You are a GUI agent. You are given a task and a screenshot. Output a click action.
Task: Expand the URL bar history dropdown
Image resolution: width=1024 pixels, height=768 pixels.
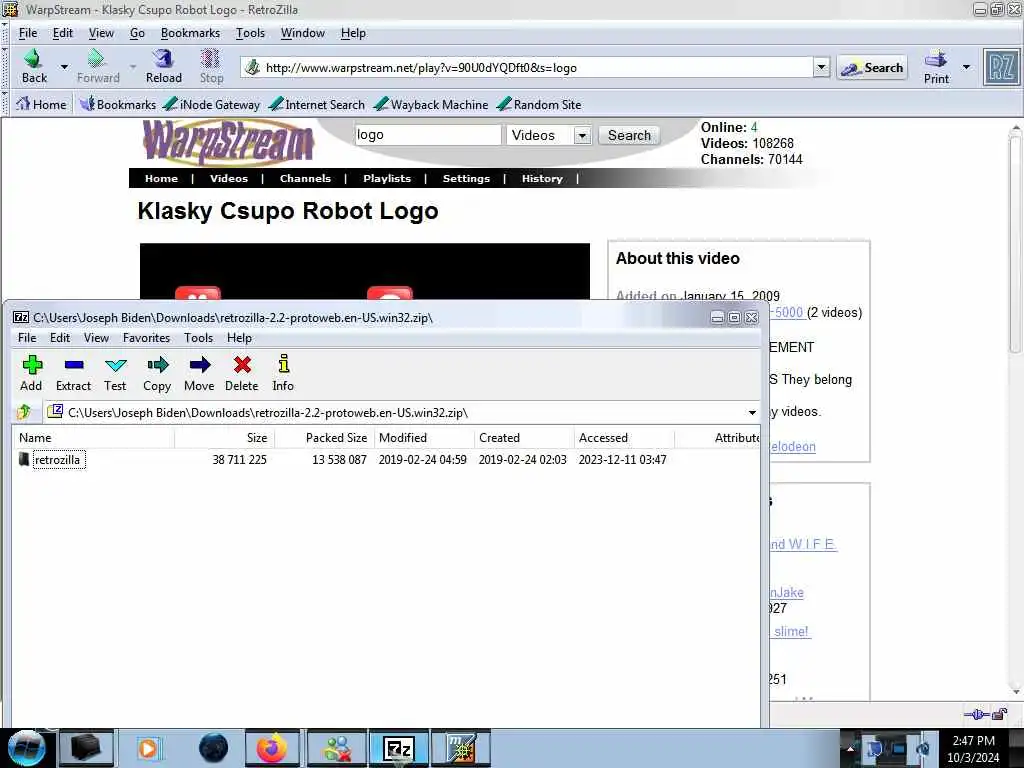click(x=822, y=67)
